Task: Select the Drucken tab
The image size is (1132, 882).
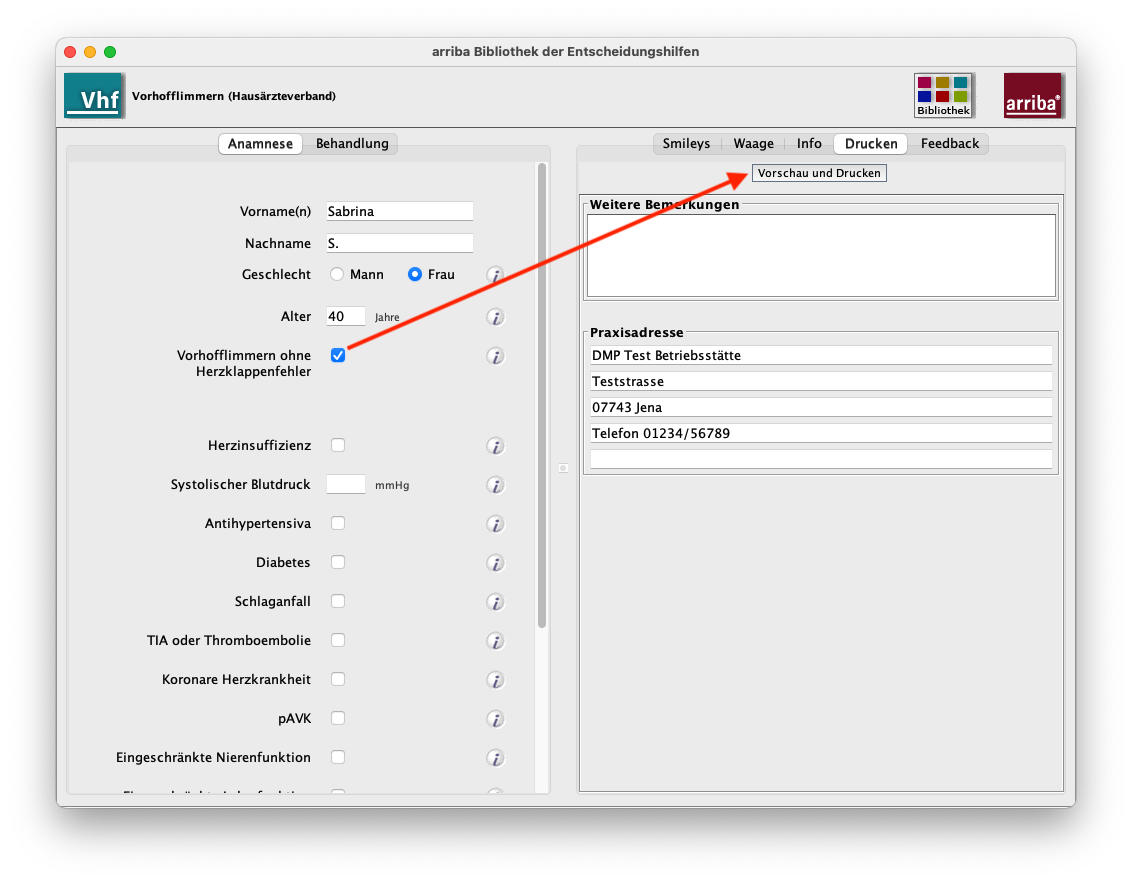Action: pyautogui.click(x=871, y=144)
